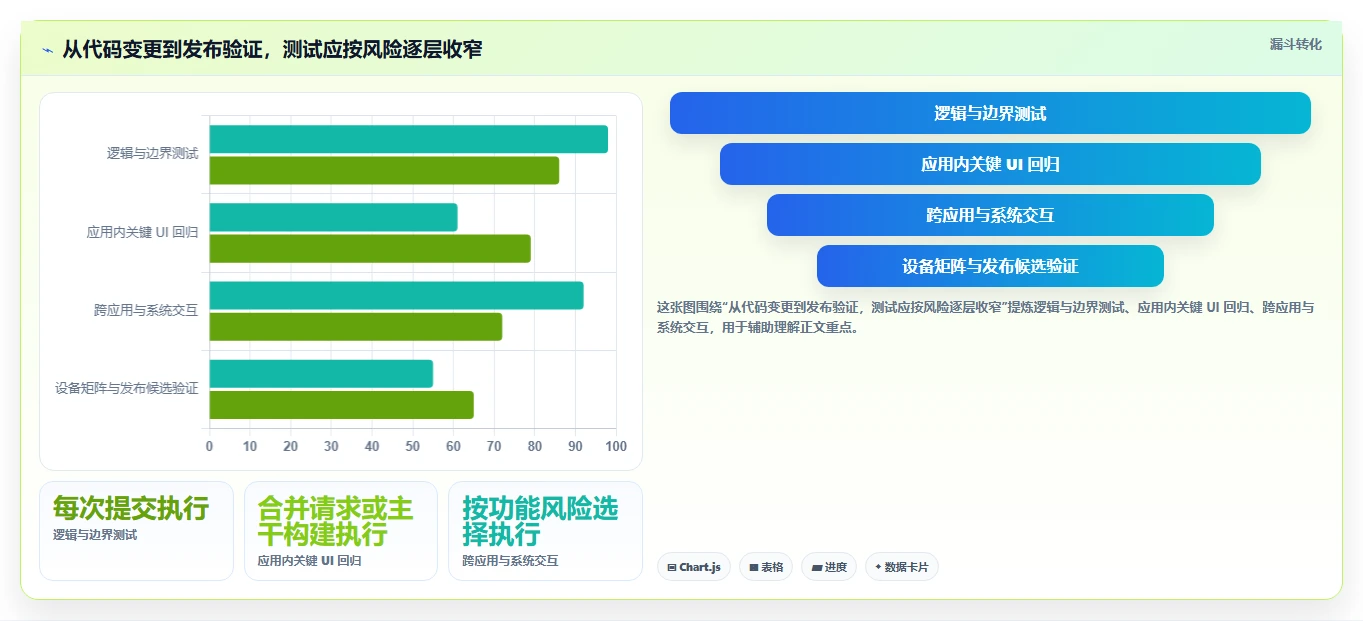Click the teal bar for 应用内关键 UI 回归
The height and width of the screenshot is (621, 1363).
click(x=333, y=217)
